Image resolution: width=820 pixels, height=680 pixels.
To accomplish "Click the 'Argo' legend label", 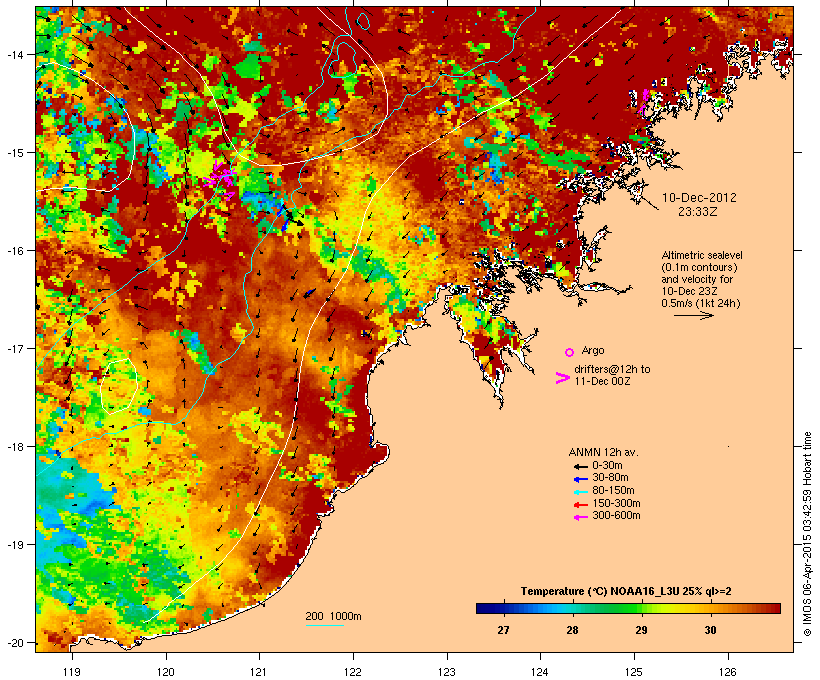I will tap(593, 350).
